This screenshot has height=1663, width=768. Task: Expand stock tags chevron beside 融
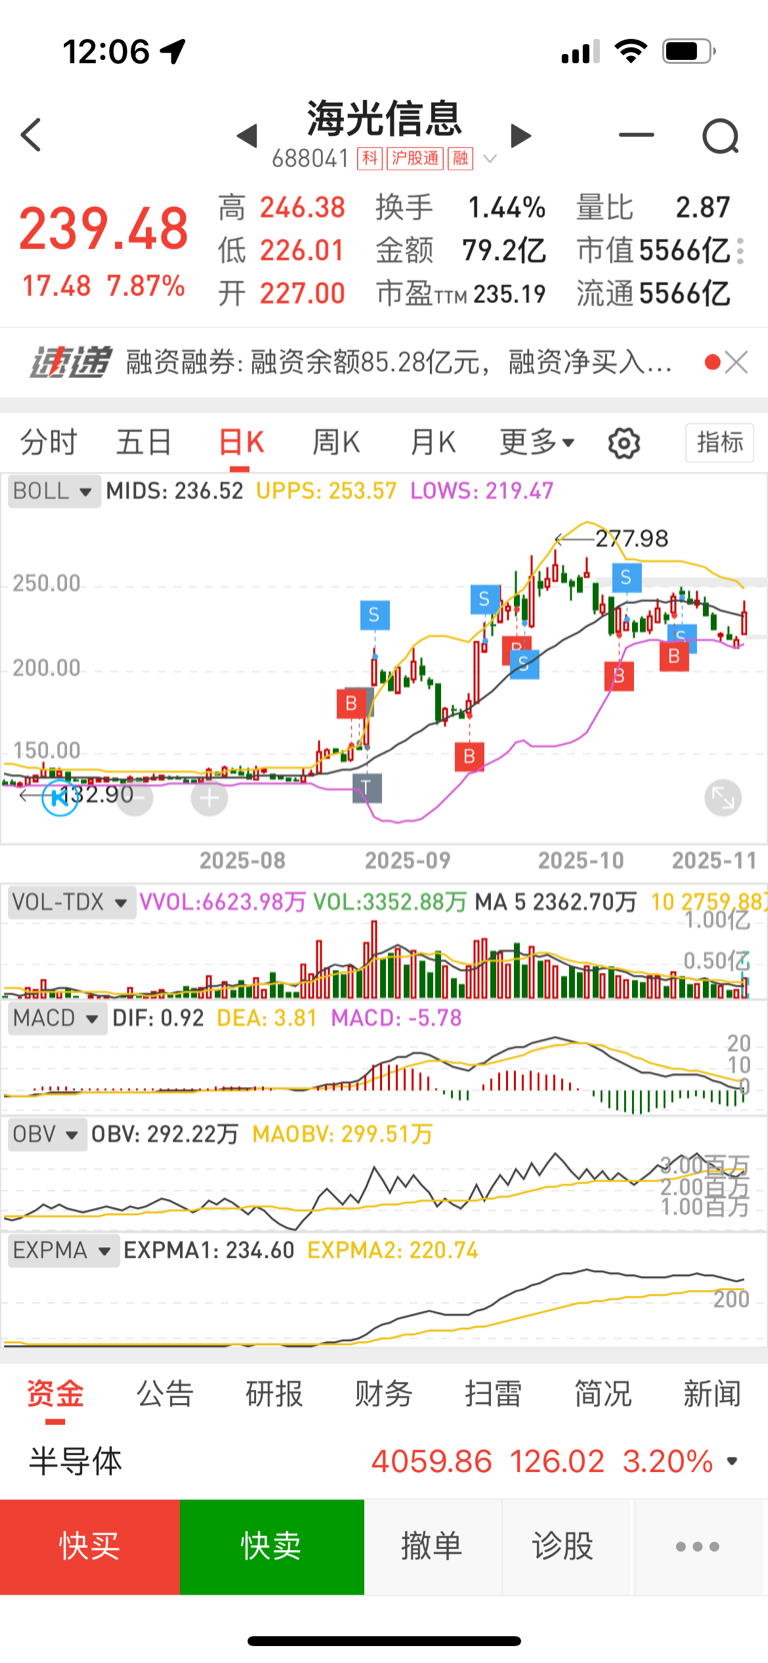[490, 158]
